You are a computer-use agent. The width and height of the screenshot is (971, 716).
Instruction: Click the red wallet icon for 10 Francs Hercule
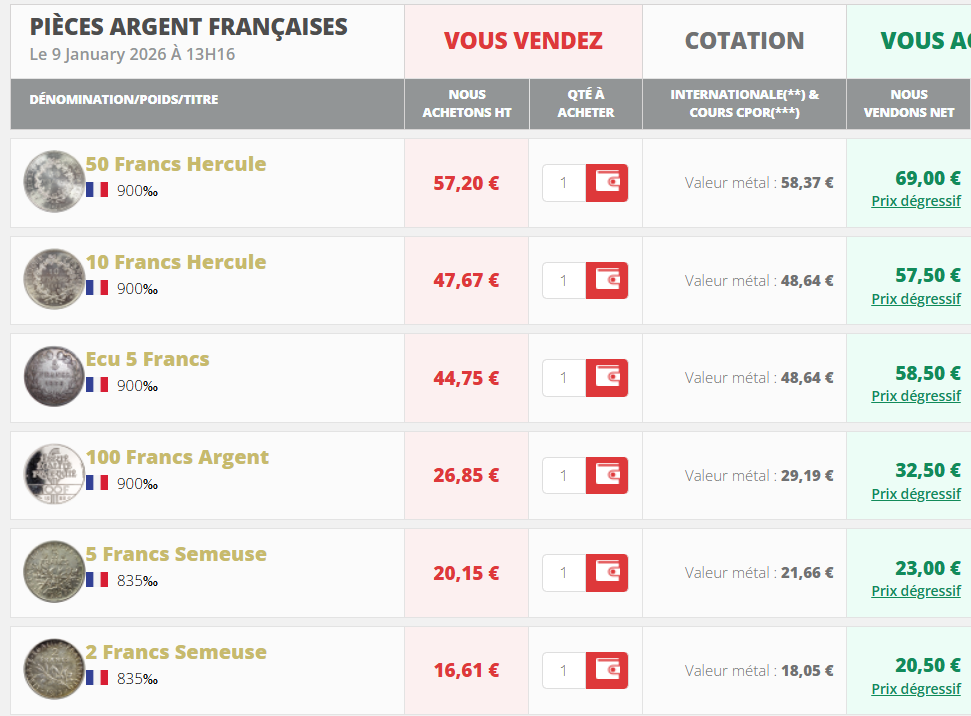(x=606, y=280)
